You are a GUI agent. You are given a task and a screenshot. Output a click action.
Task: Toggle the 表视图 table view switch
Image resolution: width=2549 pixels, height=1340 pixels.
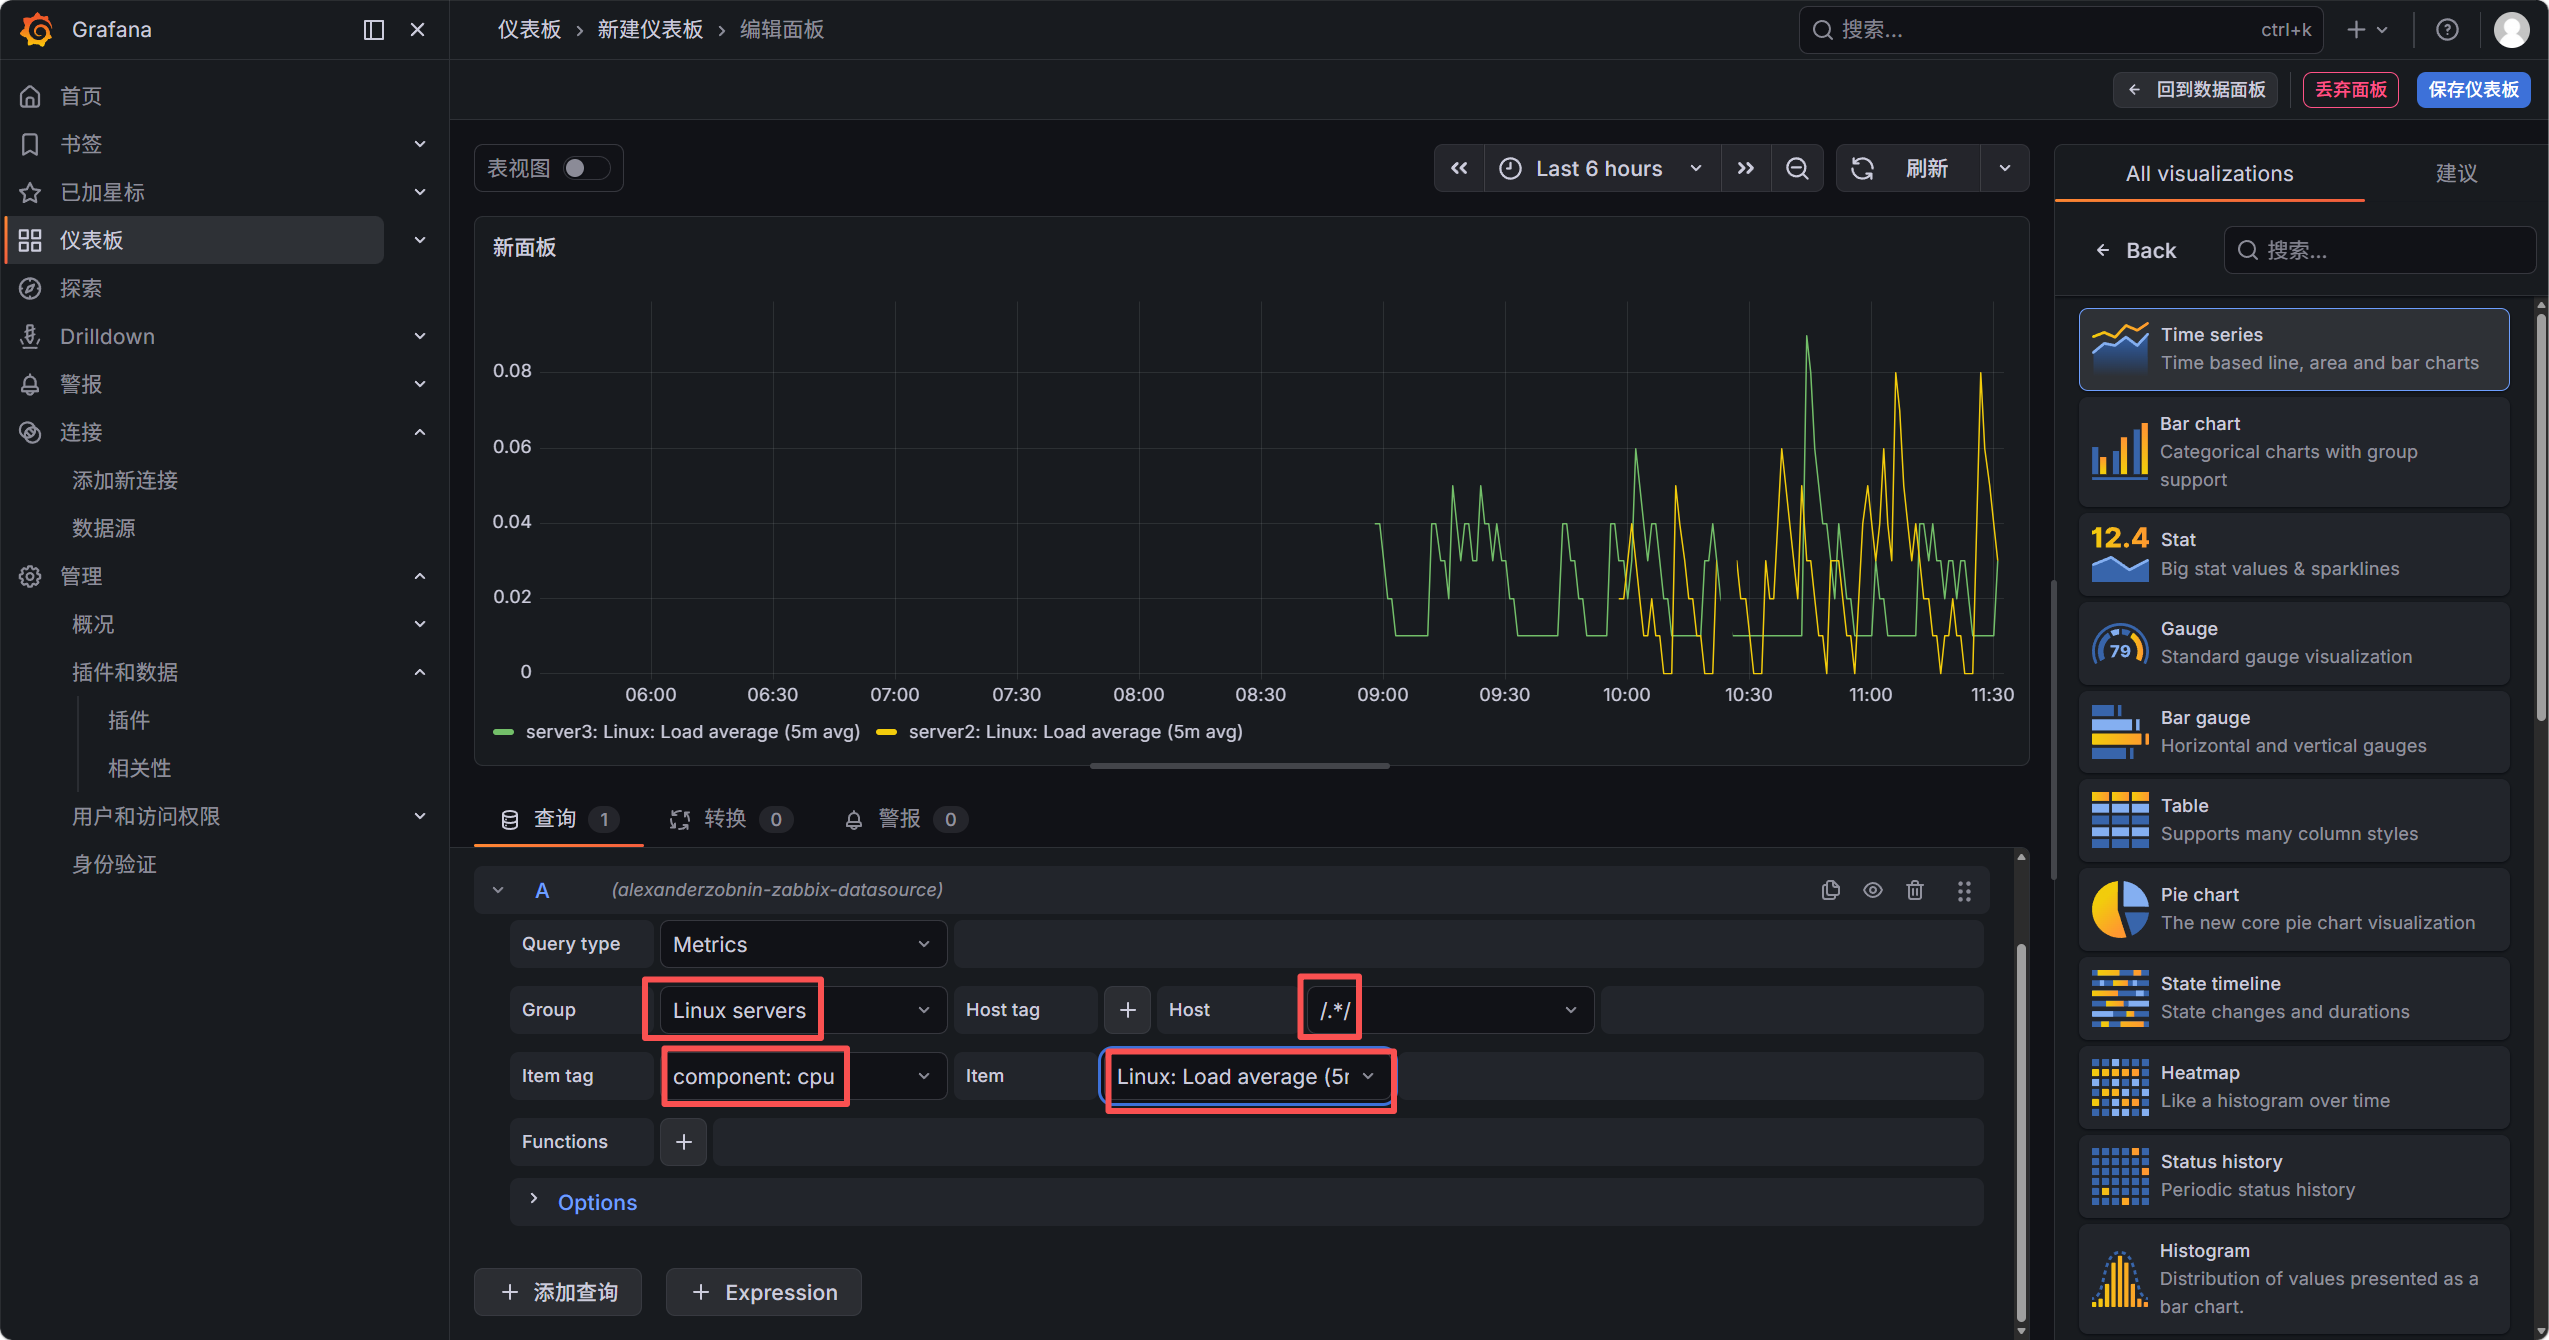click(586, 168)
